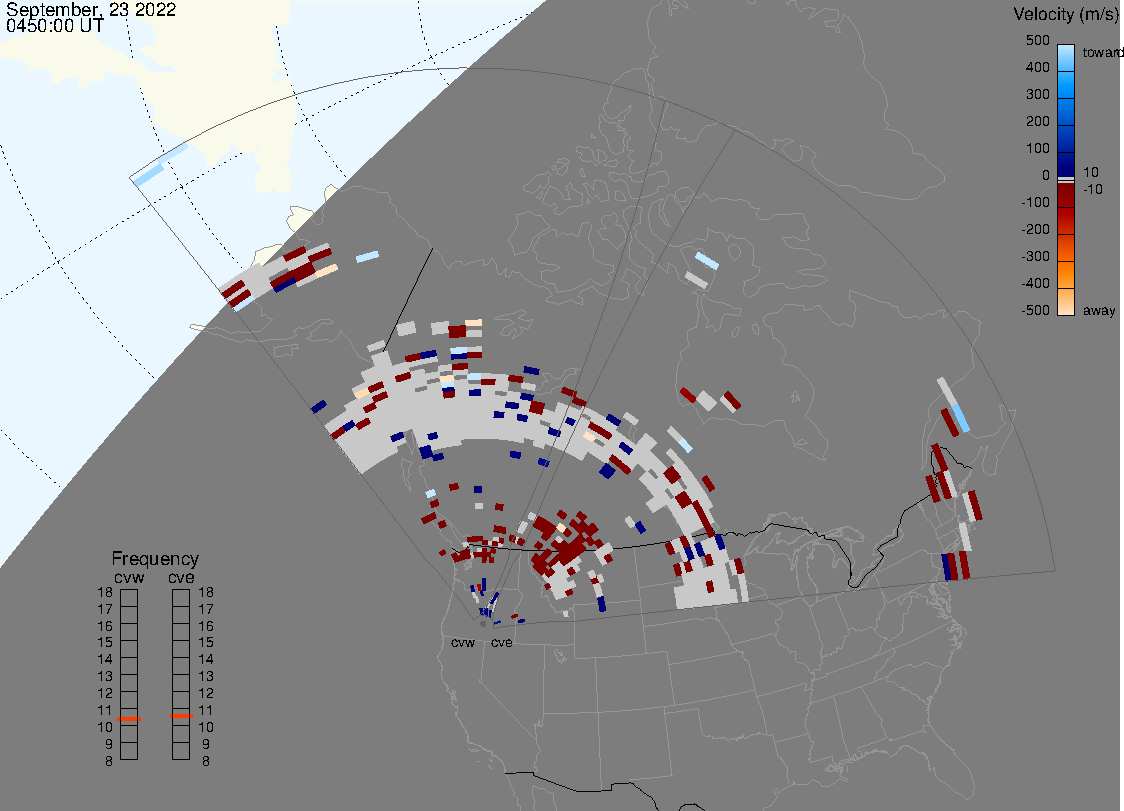Viewport: 1124px width, 811px height.
Task: Click the "cve" radar label on the map
Action: click(x=502, y=643)
